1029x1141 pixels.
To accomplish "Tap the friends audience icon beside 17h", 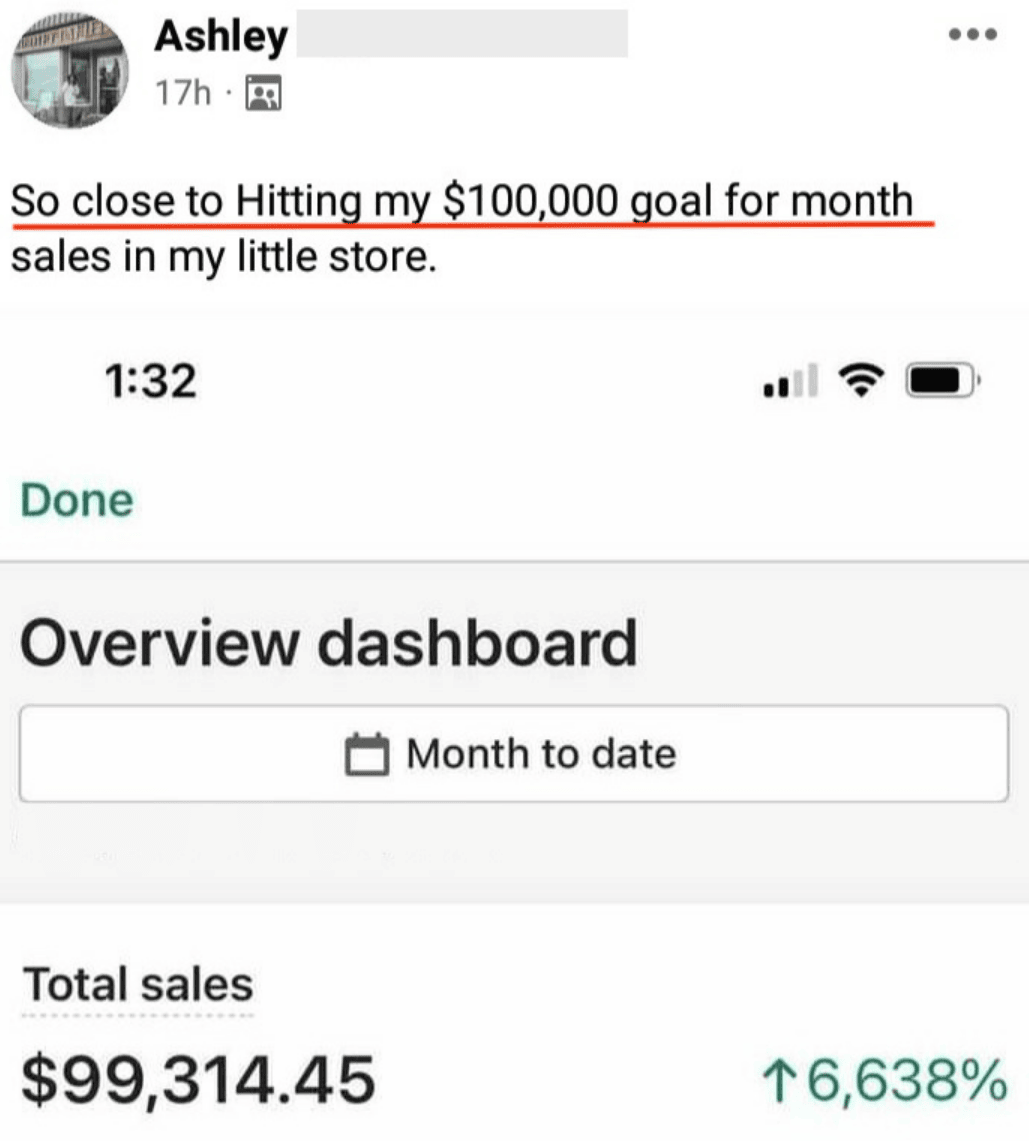I will point(263,92).
